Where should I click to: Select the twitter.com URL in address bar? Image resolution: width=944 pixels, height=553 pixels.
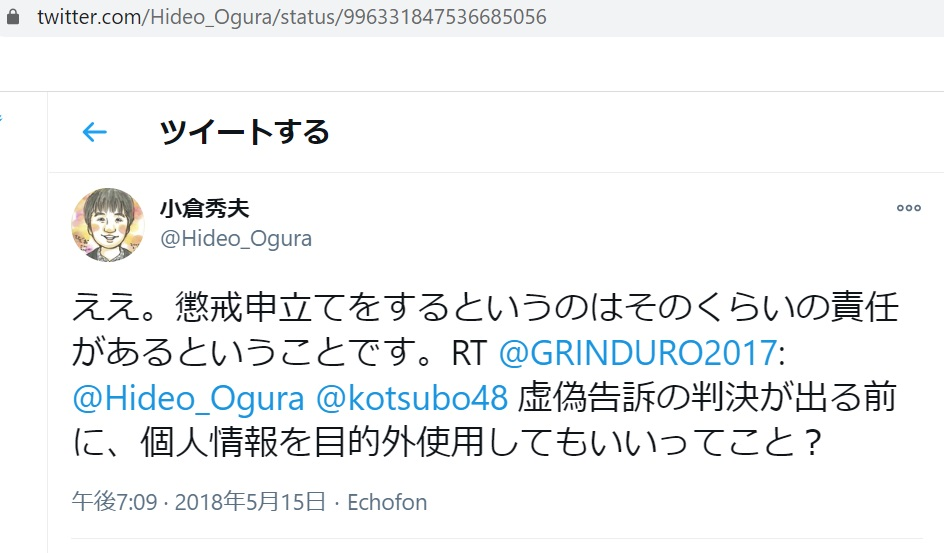291,17
